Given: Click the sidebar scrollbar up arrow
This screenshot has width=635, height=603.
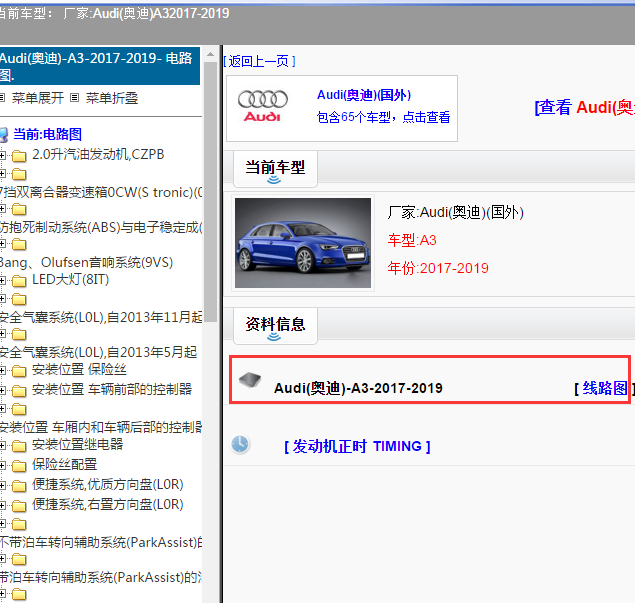Looking at the screenshot, I should coord(210,54).
